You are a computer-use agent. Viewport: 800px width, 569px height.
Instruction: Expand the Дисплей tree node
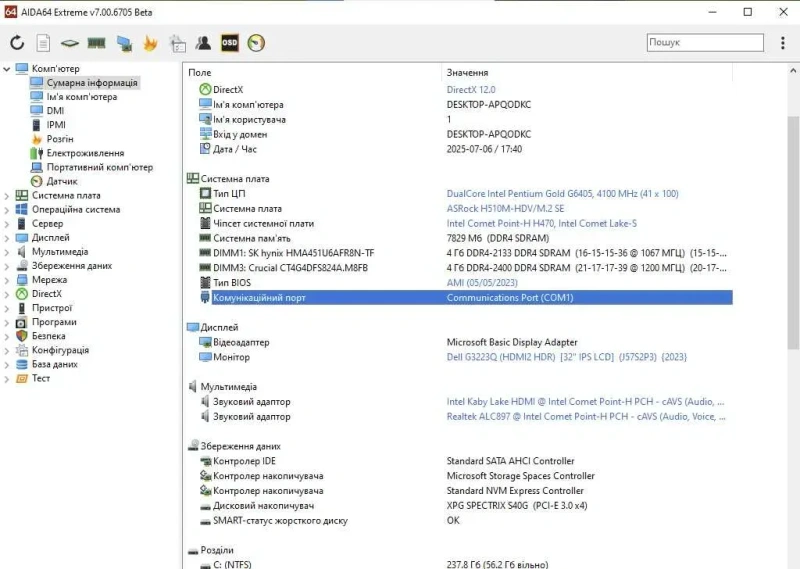[7, 238]
